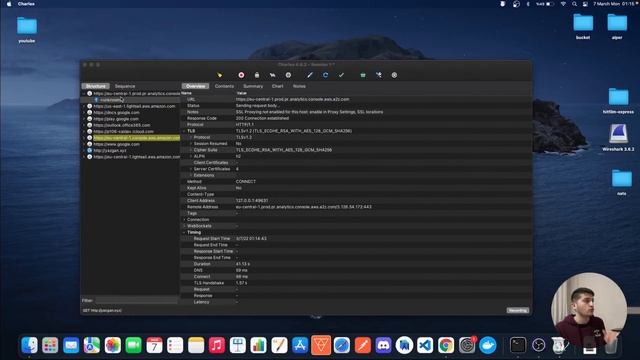Click the Recording status button
640x360 pixels.
518,311
